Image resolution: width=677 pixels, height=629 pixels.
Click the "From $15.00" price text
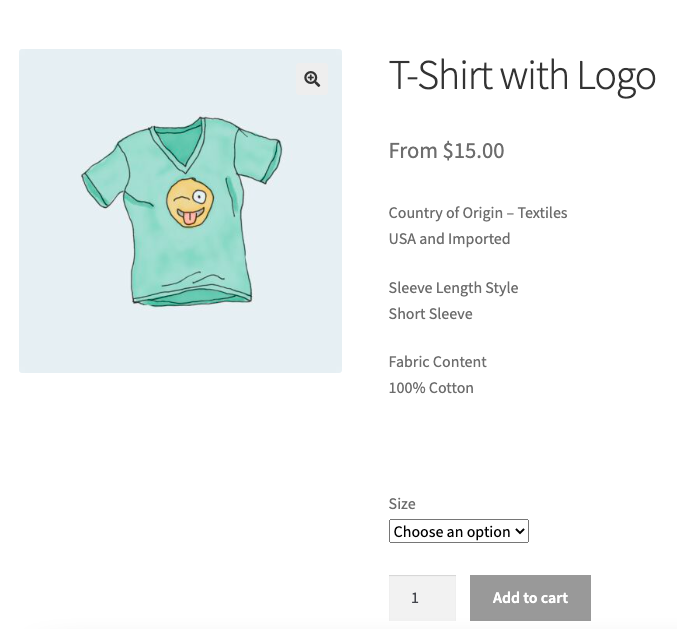[x=446, y=151]
